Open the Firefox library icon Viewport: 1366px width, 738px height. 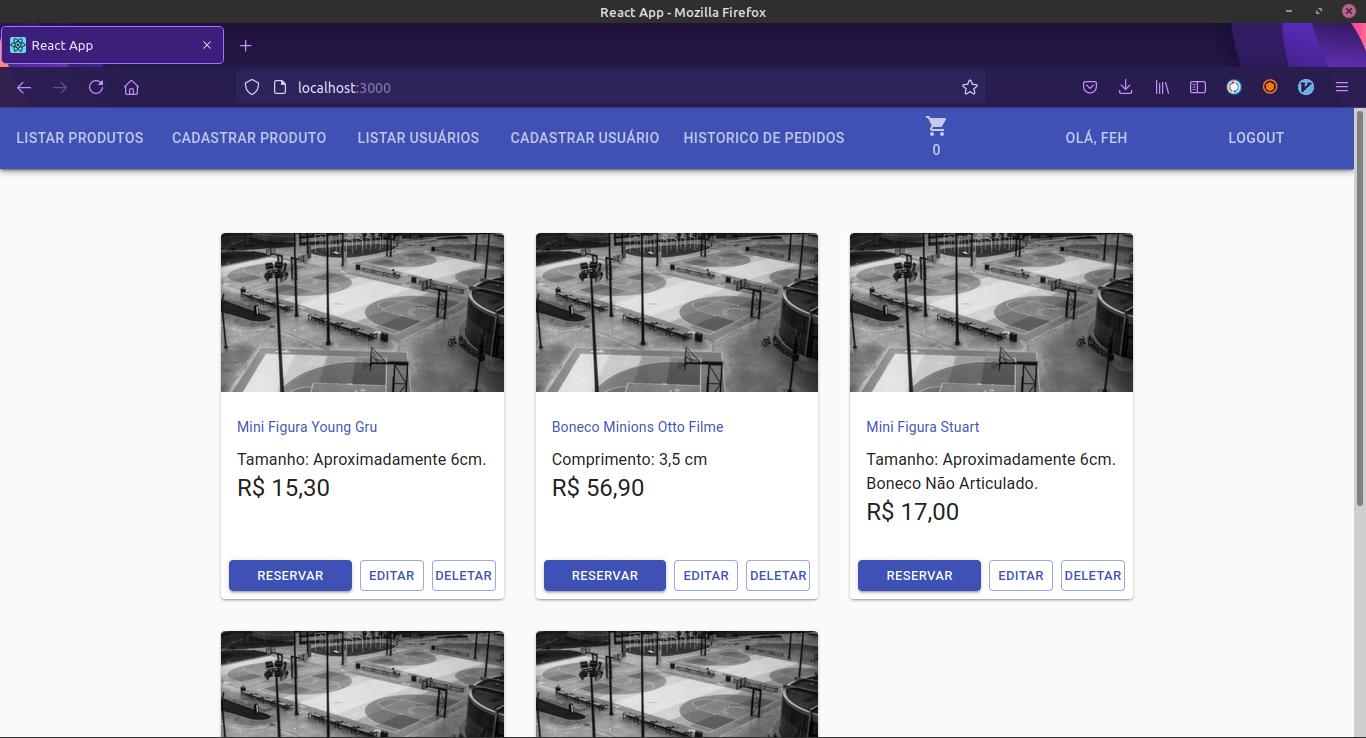point(1162,88)
